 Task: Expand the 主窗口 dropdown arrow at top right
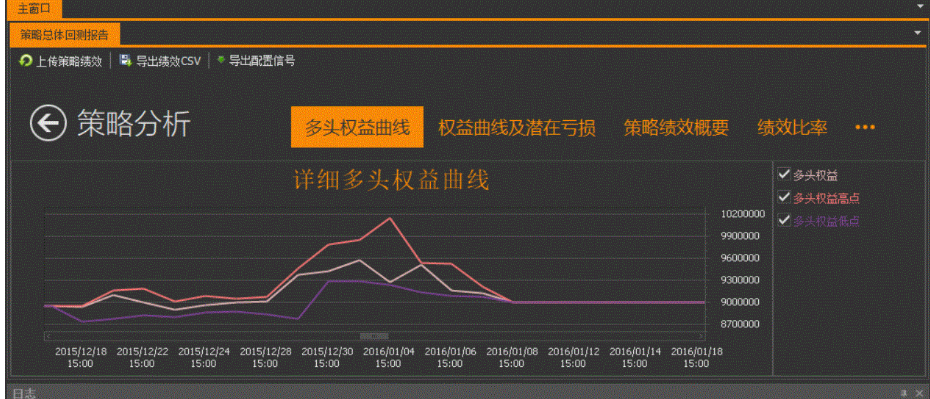(920, 7)
